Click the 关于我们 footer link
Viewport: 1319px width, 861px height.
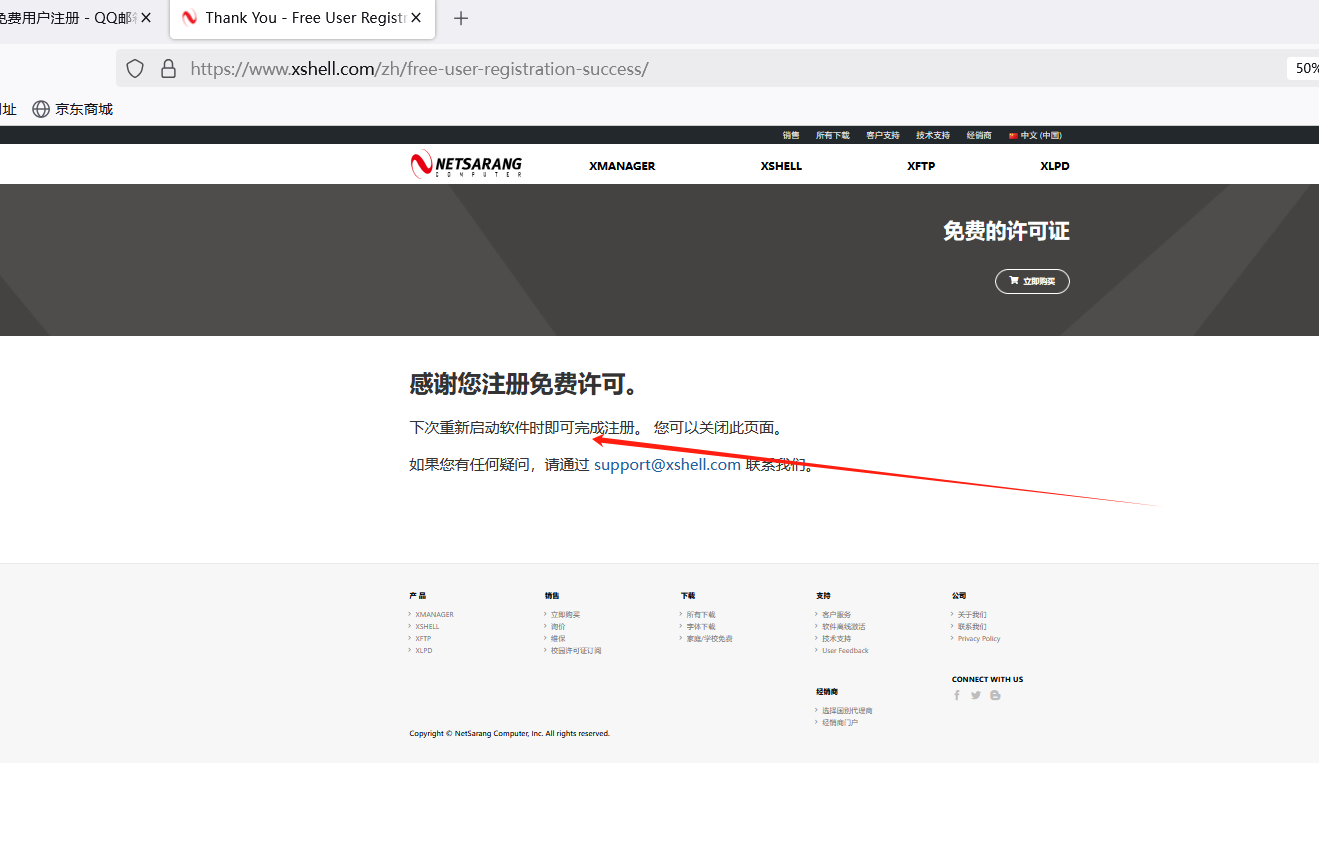[972, 615]
